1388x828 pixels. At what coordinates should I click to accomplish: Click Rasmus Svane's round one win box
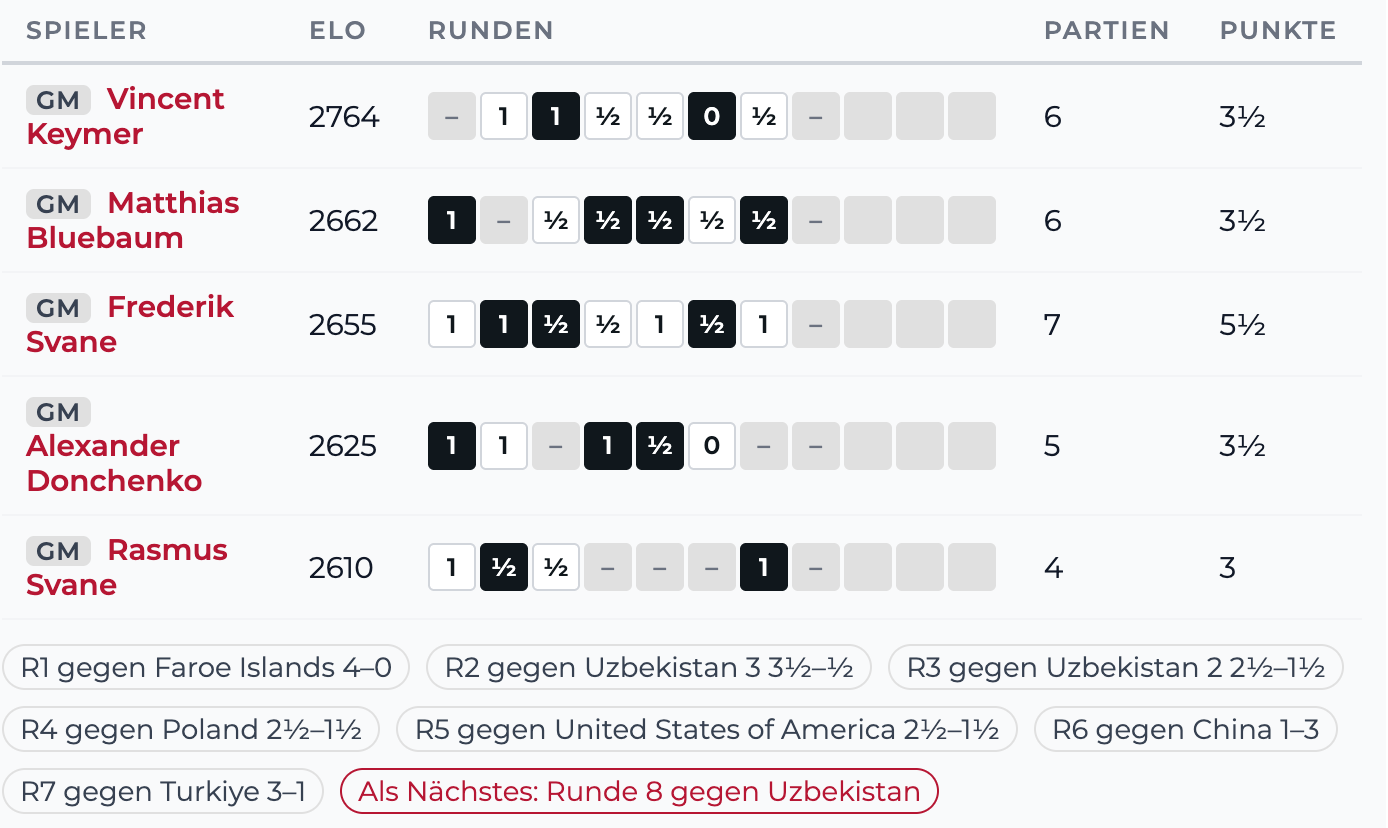click(x=452, y=568)
